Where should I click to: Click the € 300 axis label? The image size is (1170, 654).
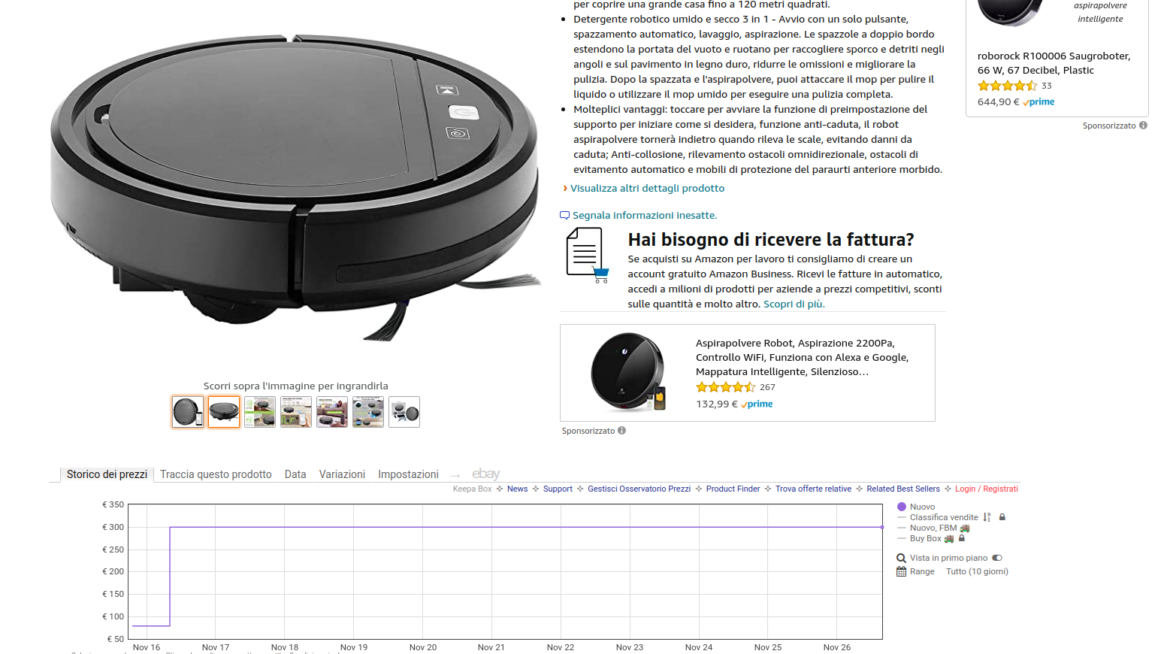point(113,527)
